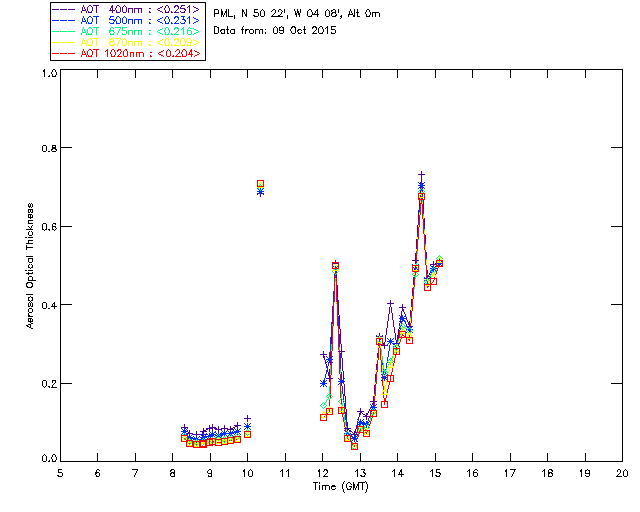This screenshot has height=512, width=640.
Task: Click the 'Aerosol Optical Thickness' y-axis title
Action: pyautogui.click(x=30, y=266)
